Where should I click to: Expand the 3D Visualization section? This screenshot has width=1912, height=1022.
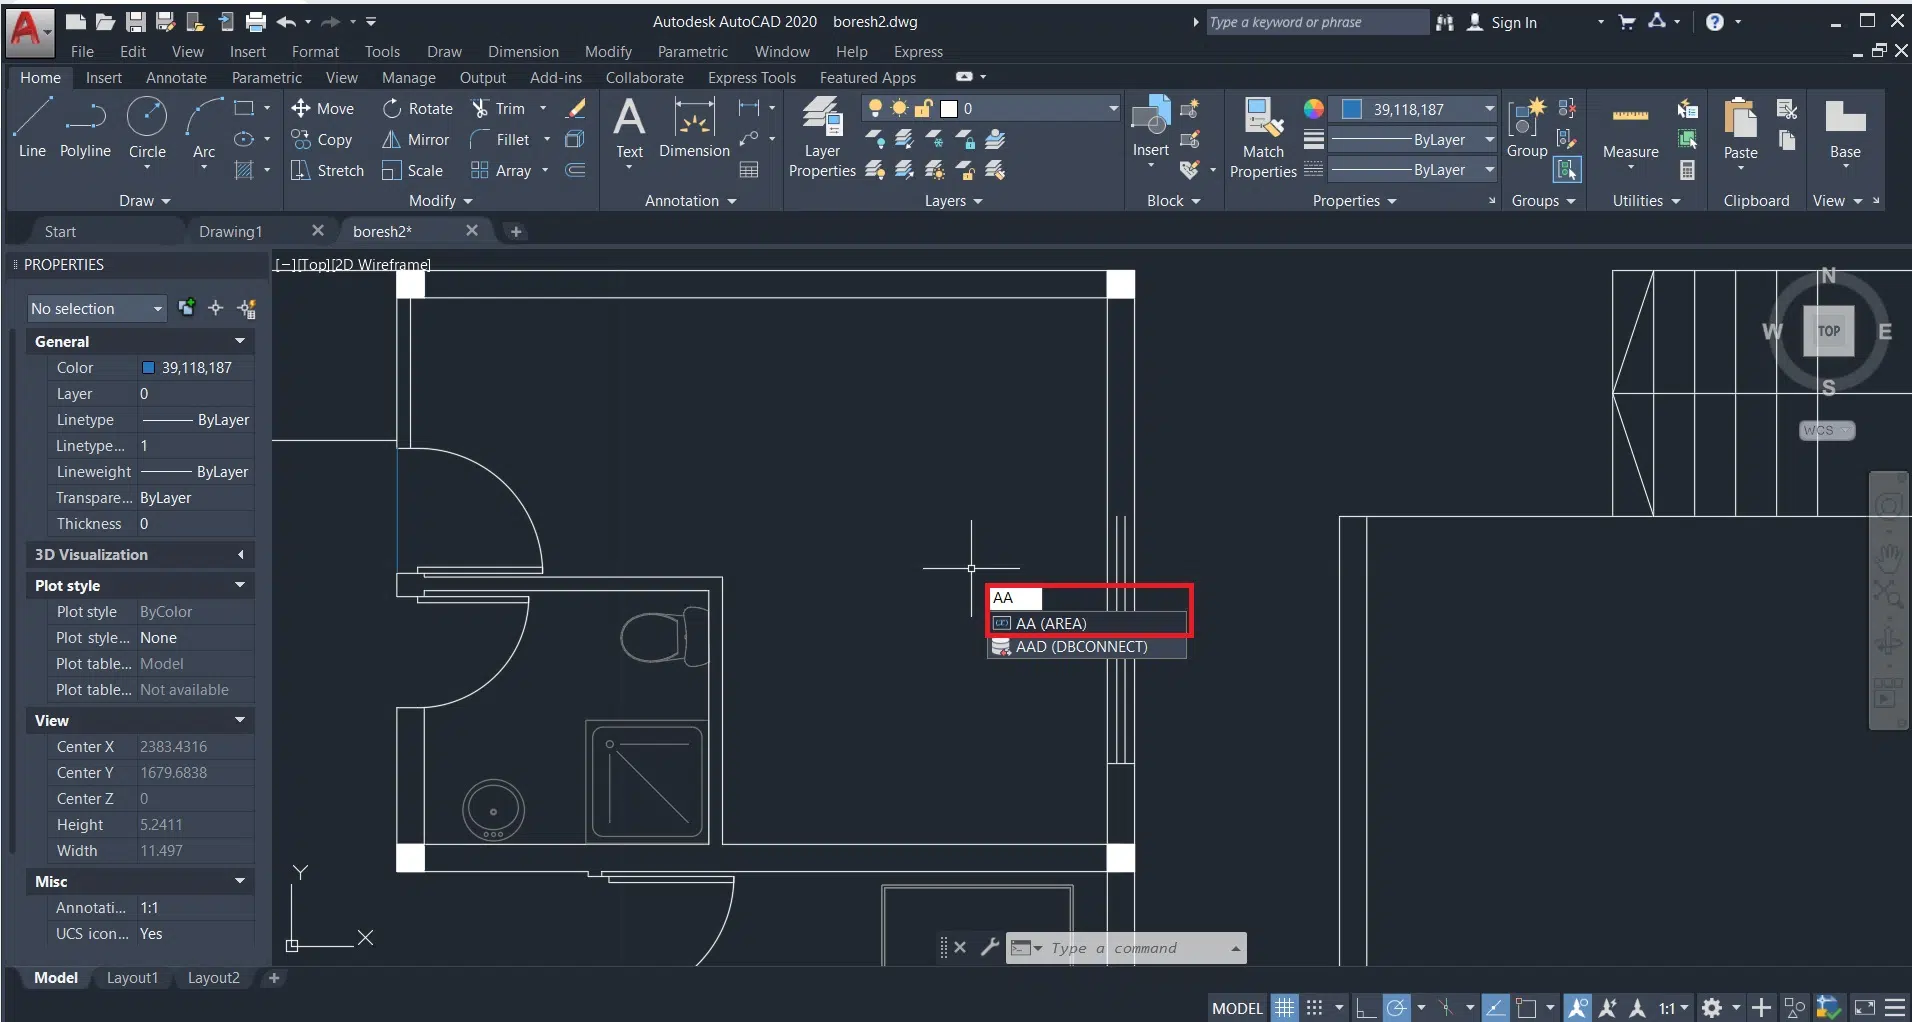pos(240,555)
